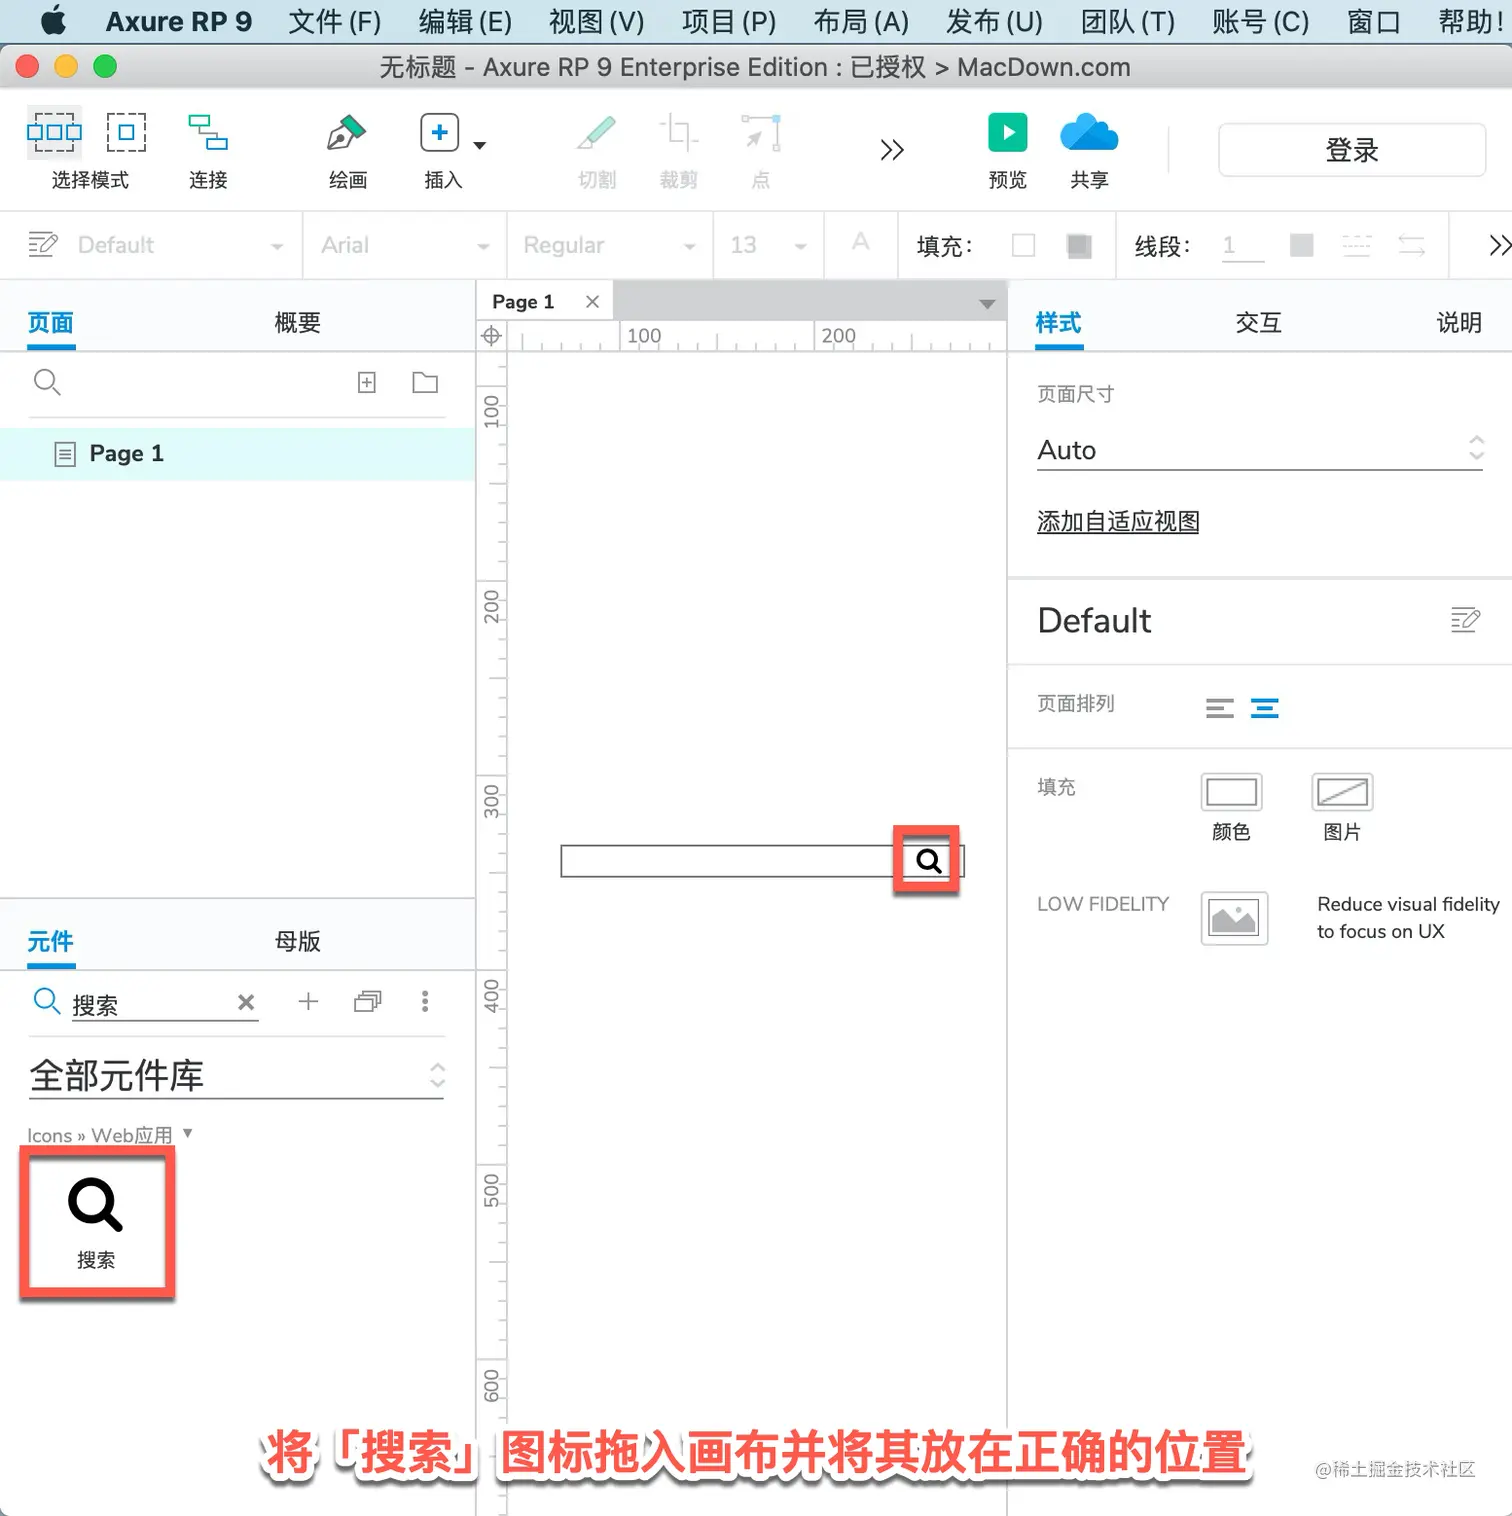The width and height of the screenshot is (1512, 1516).
Task: Switch to the 页面 pages tab
Action: [x=50, y=323]
